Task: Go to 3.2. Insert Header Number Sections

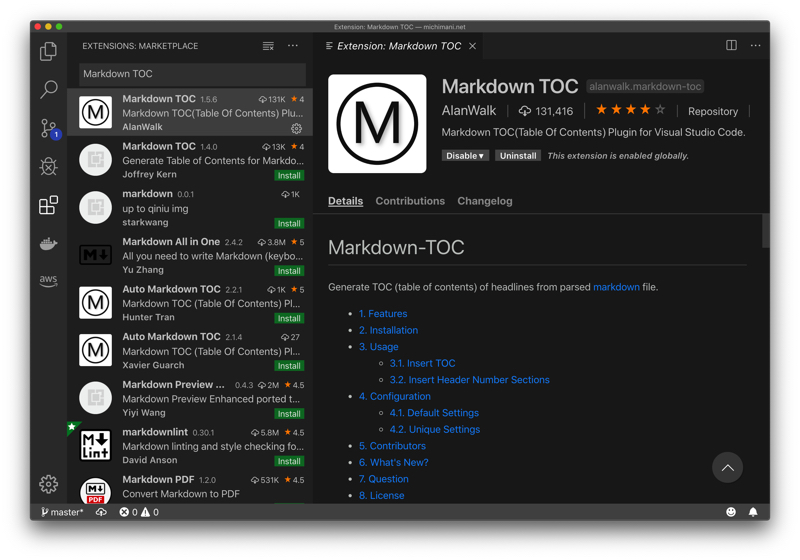Action: (x=469, y=379)
